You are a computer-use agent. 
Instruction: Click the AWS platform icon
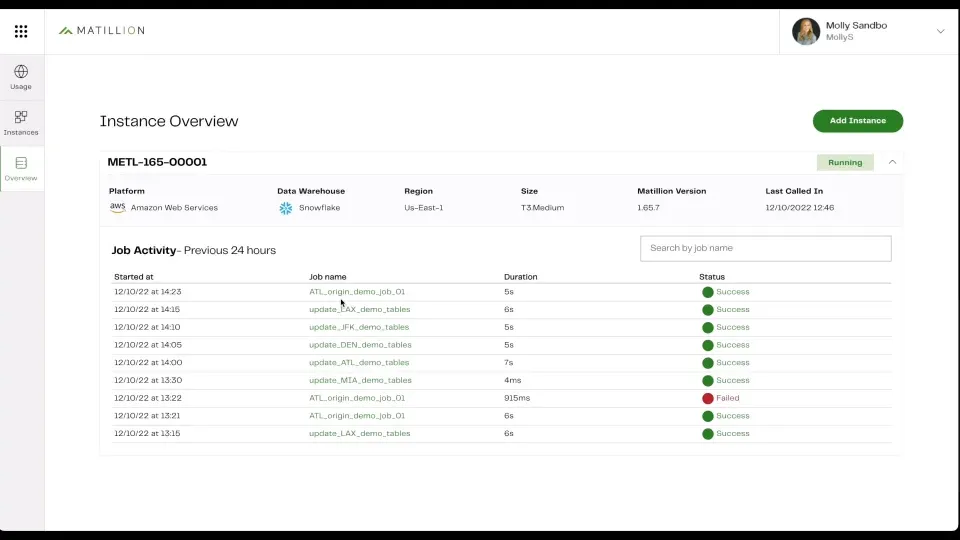point(118,208)
